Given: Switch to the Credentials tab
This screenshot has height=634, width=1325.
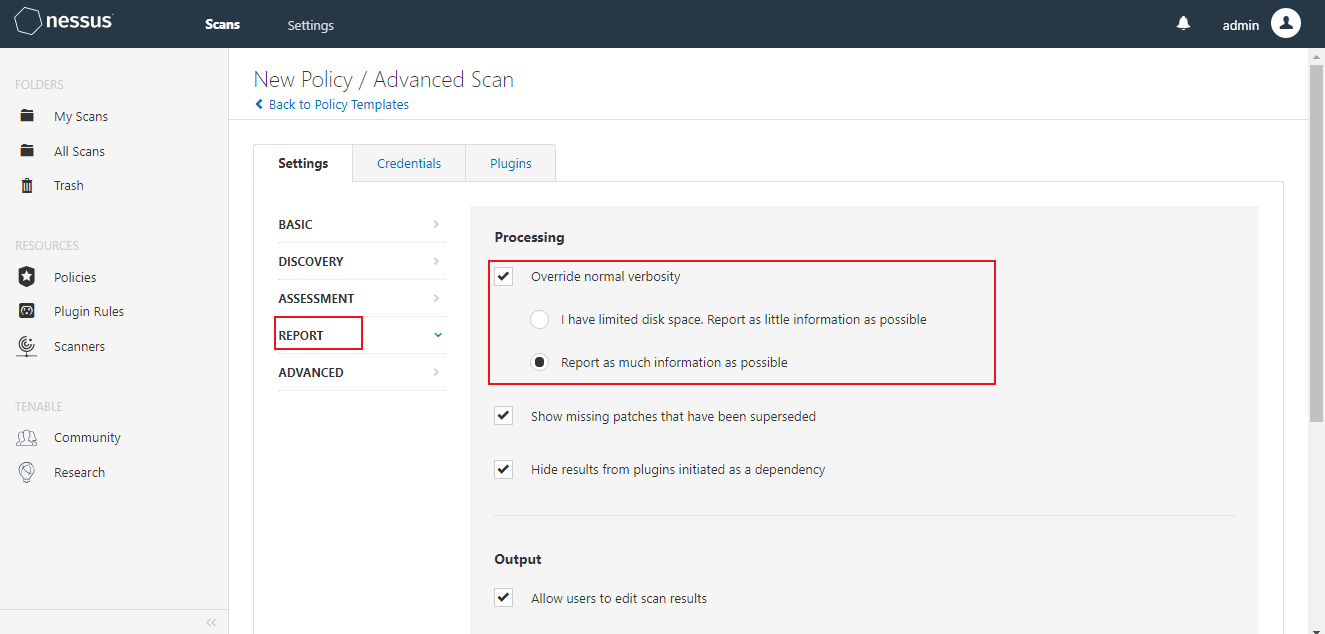Looking at the screenshot, I should tap(409, 164).
